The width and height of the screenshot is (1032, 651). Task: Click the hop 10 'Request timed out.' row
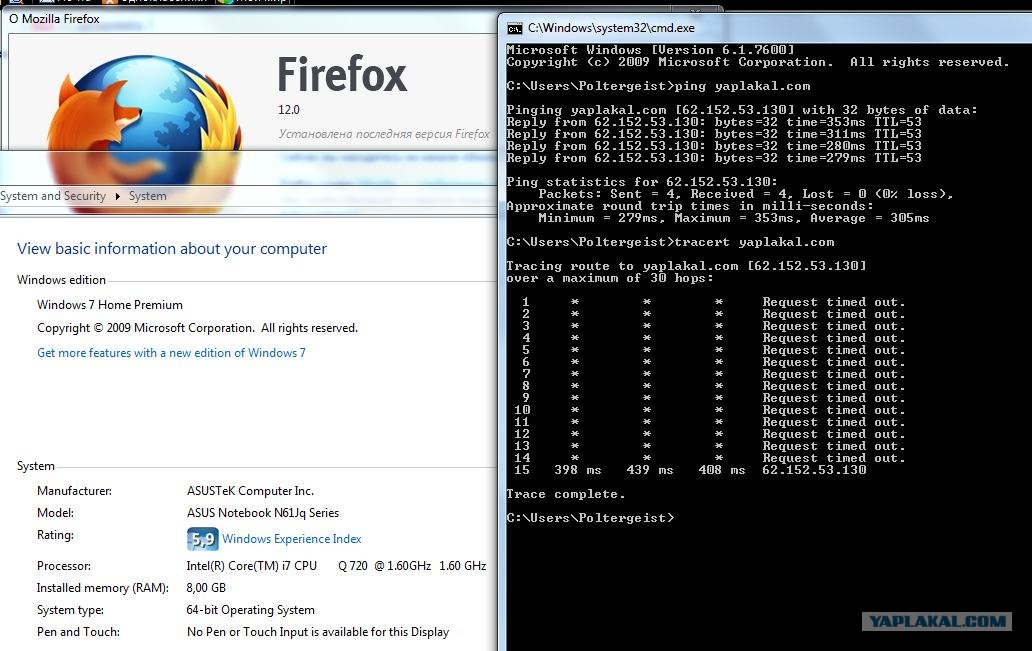[x=710, y=410]
